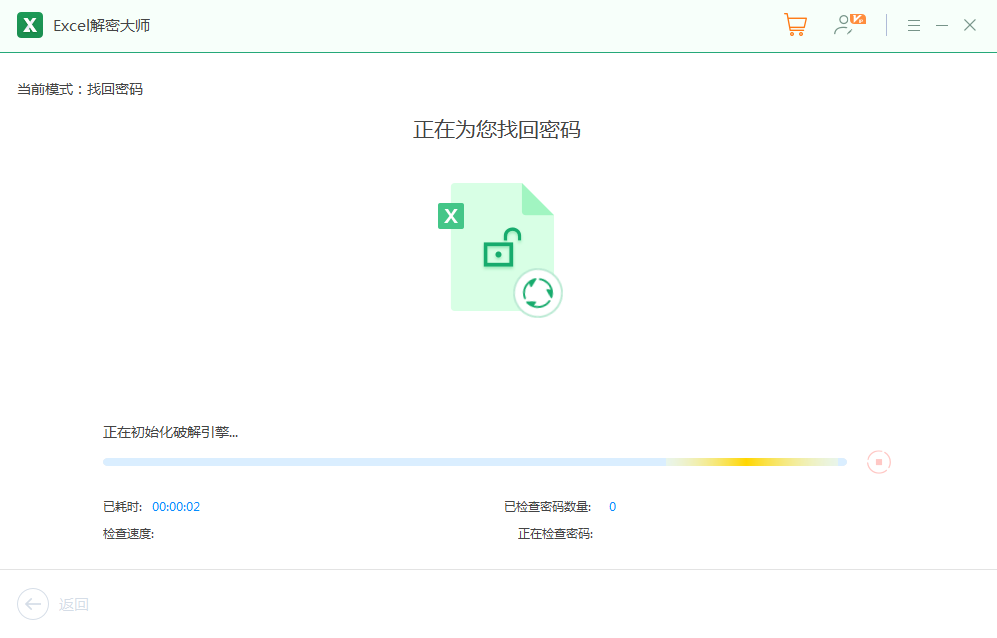Click the green Excel app logo
997x638 pixels.
(30, 25)
